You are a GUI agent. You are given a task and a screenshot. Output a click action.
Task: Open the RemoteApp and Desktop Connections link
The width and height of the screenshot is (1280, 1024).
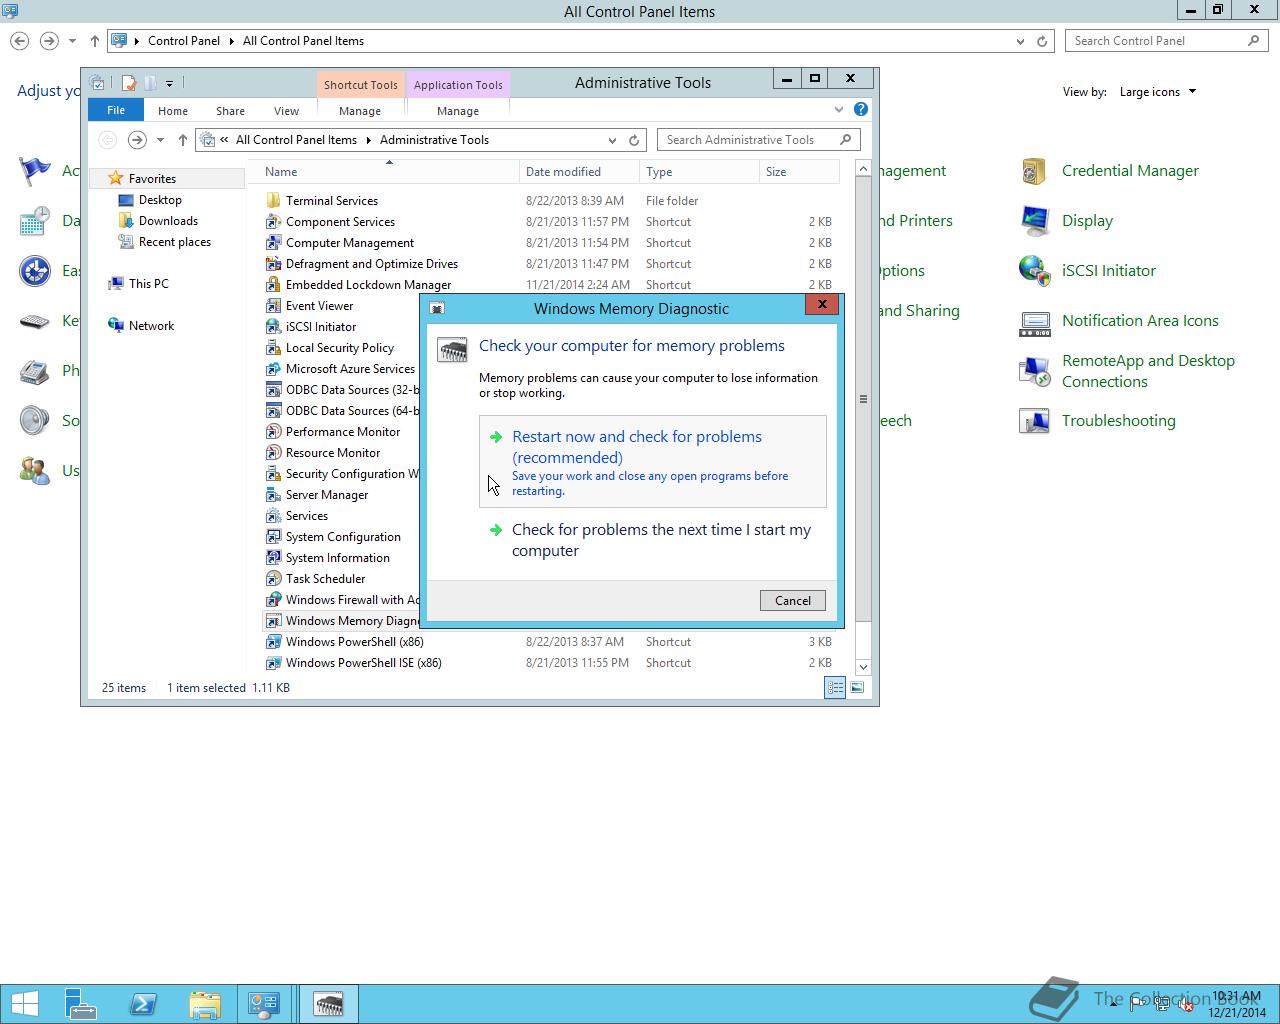click(1148, 371)
